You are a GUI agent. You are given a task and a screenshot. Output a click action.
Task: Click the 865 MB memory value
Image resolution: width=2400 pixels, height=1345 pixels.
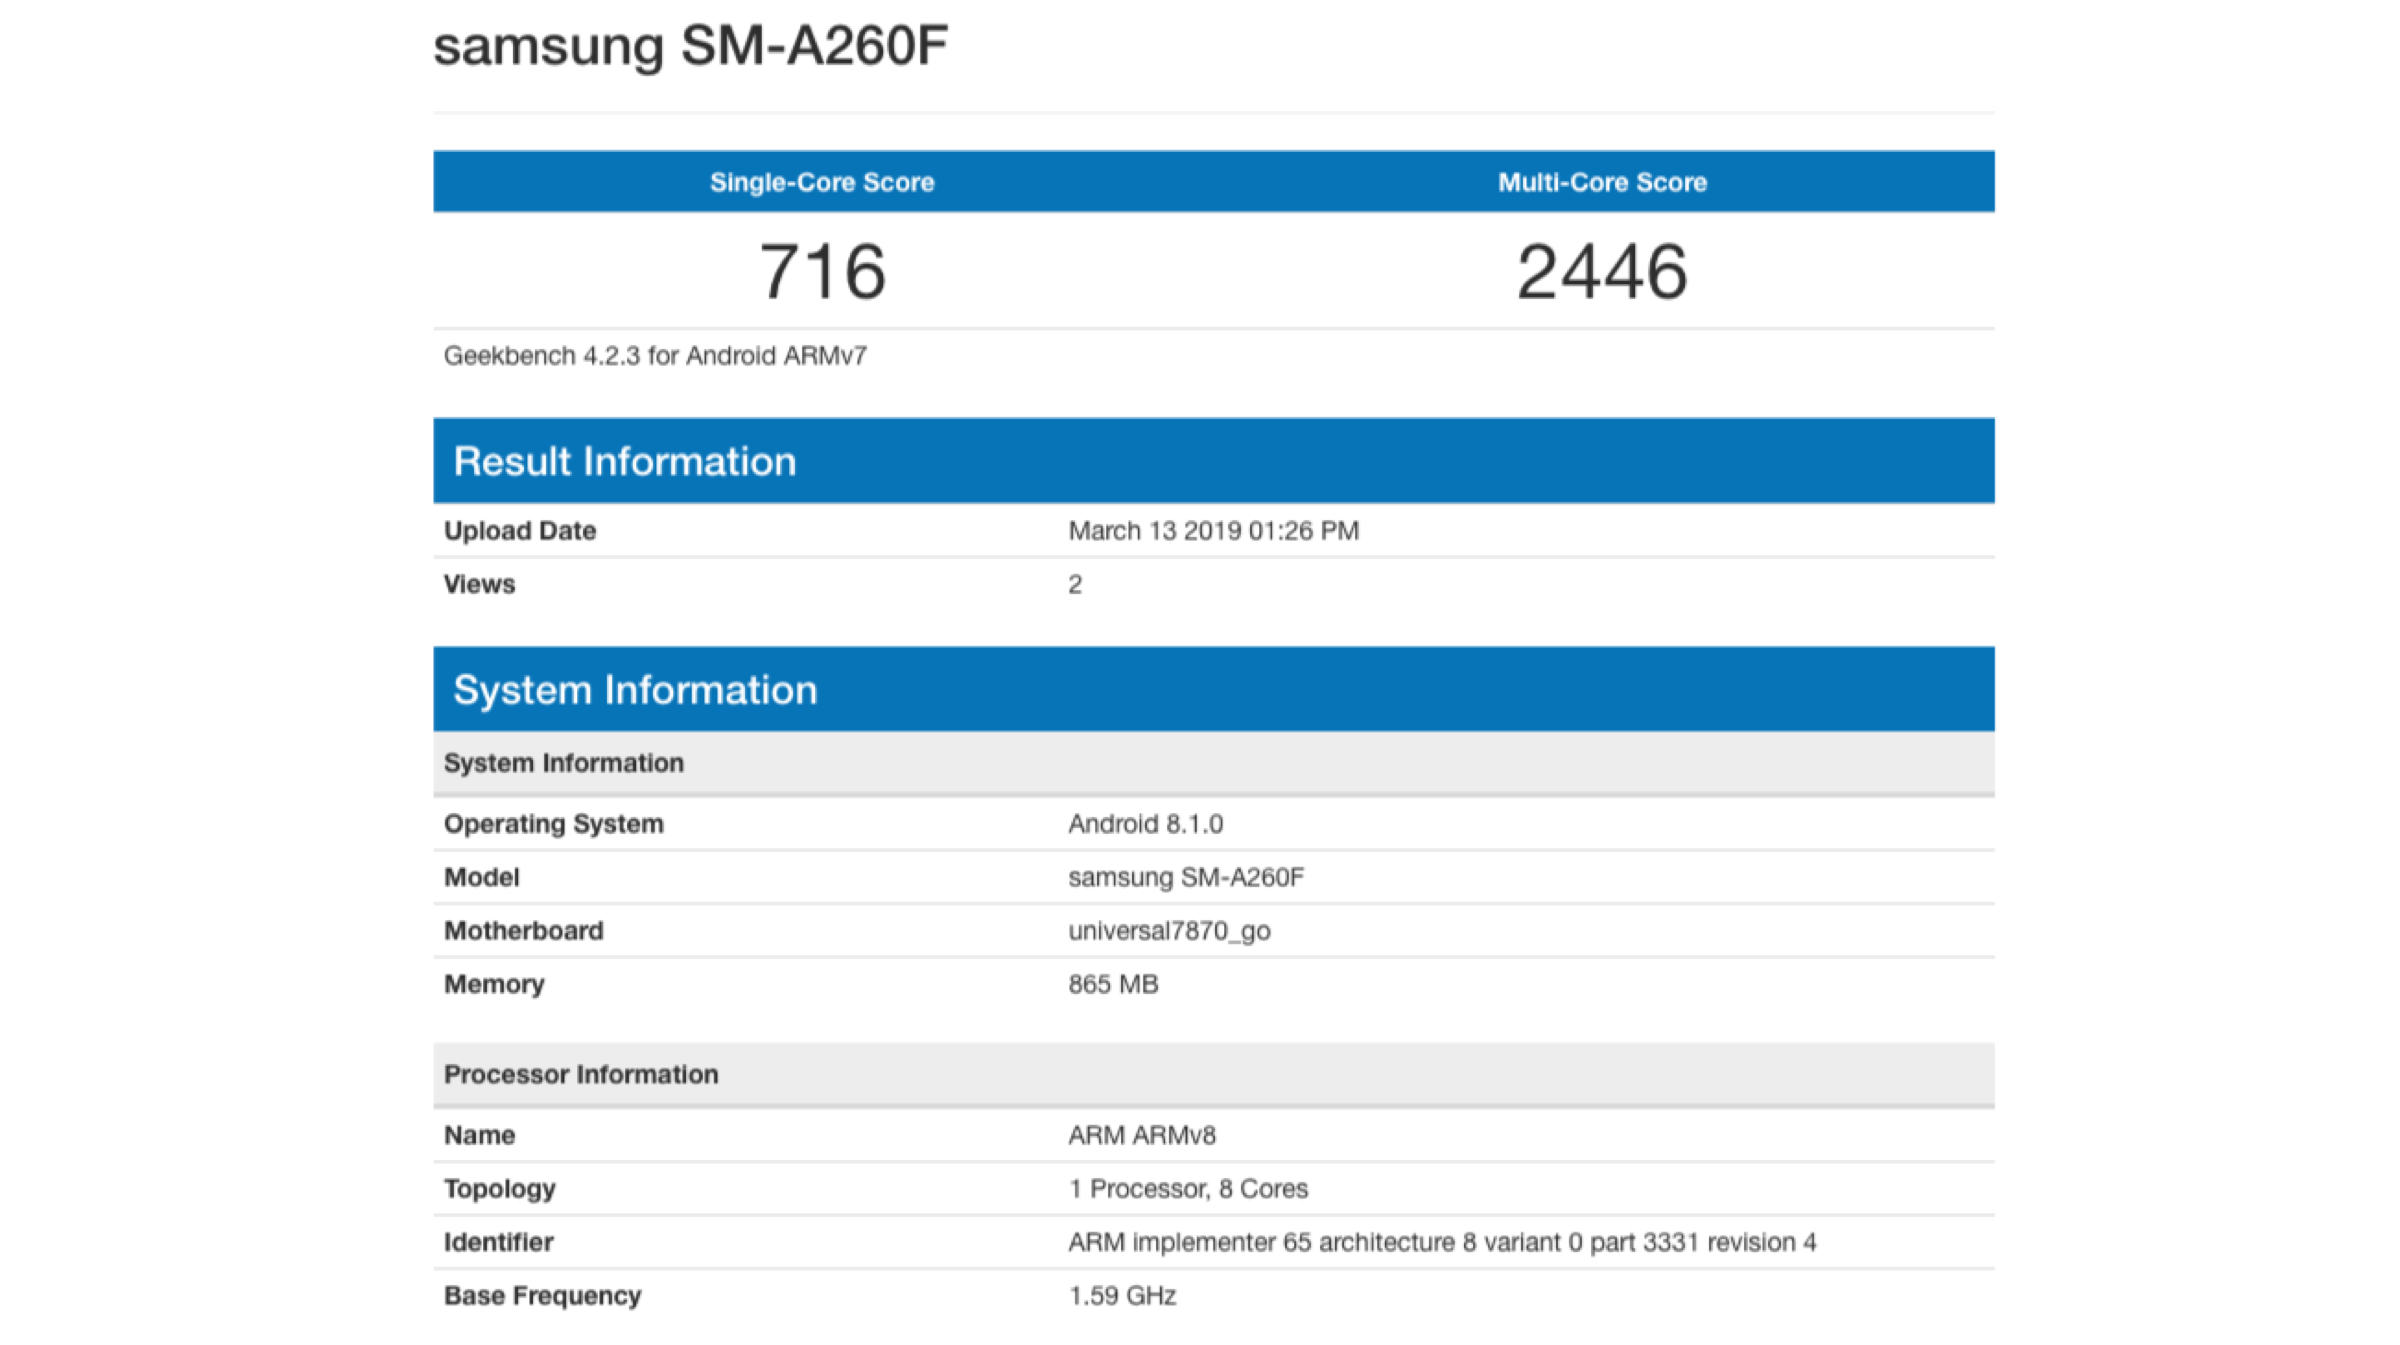pyautogui.click(x=1113, y=985)
